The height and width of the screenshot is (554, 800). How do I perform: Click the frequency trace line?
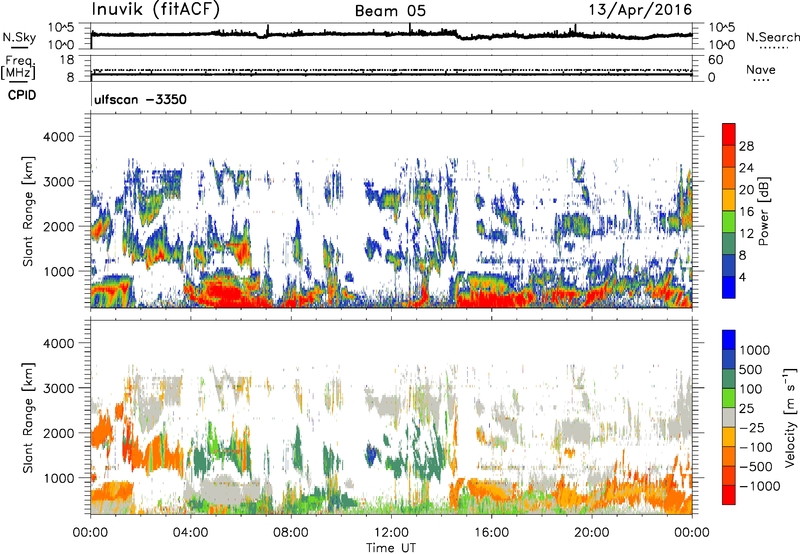pyautogui.click(x=391, y=74)
